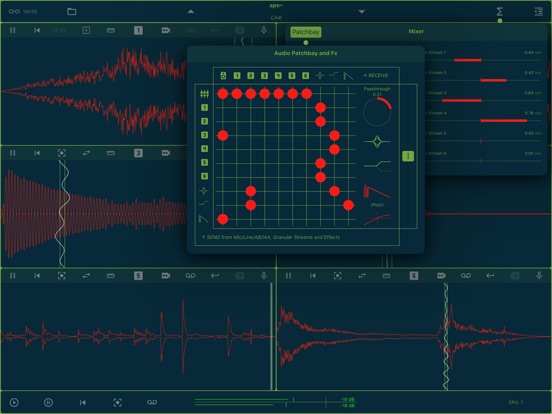Toggle patch node: send 3 to speaker output column
The width and height of the screenshot is (552, 414).
point(223,135)
